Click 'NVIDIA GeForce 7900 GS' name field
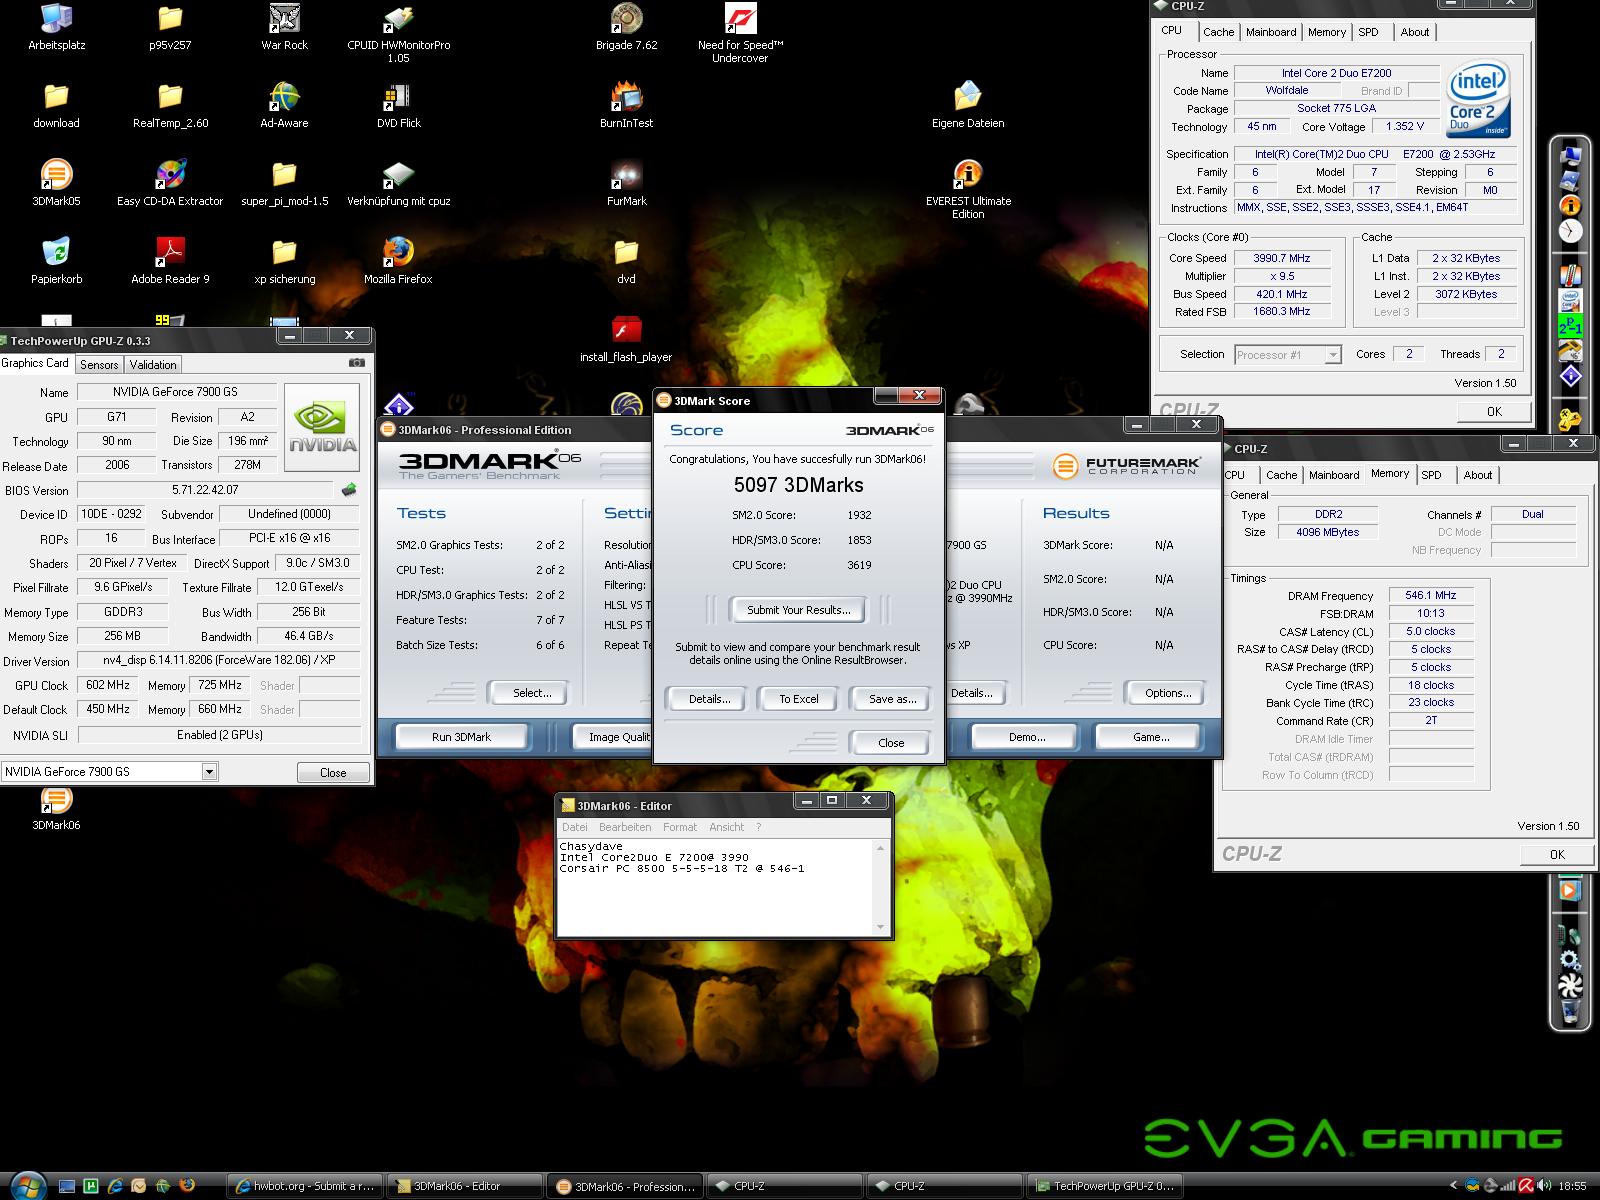Screen dimensions: 1600x1200 click(177, 392)
